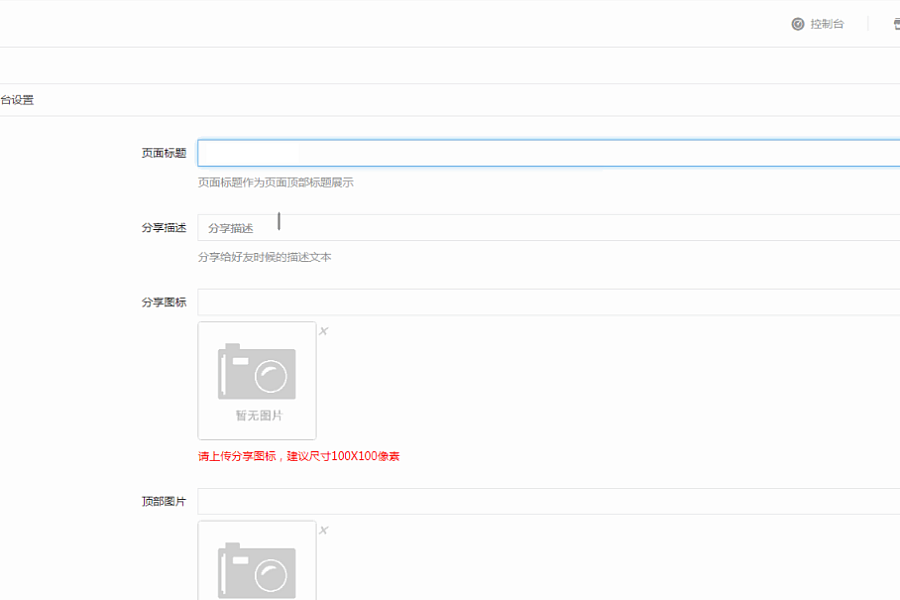Click the 顶部图片 field label
The width and height of the screenshot is (900, 600).
(x=164, y=501)
